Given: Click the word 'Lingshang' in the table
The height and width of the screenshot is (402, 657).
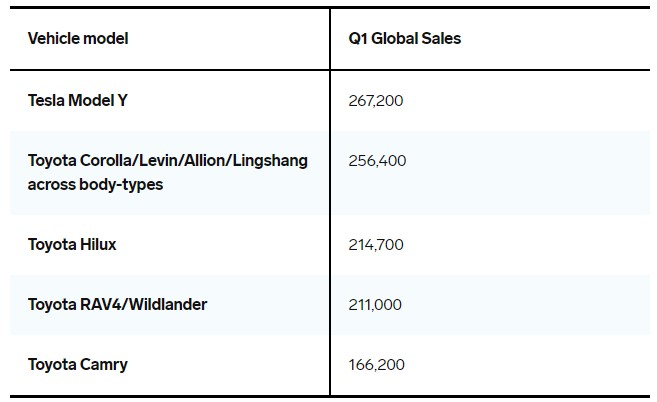Looking at the screenshot, I should click(x=272, y=160).
